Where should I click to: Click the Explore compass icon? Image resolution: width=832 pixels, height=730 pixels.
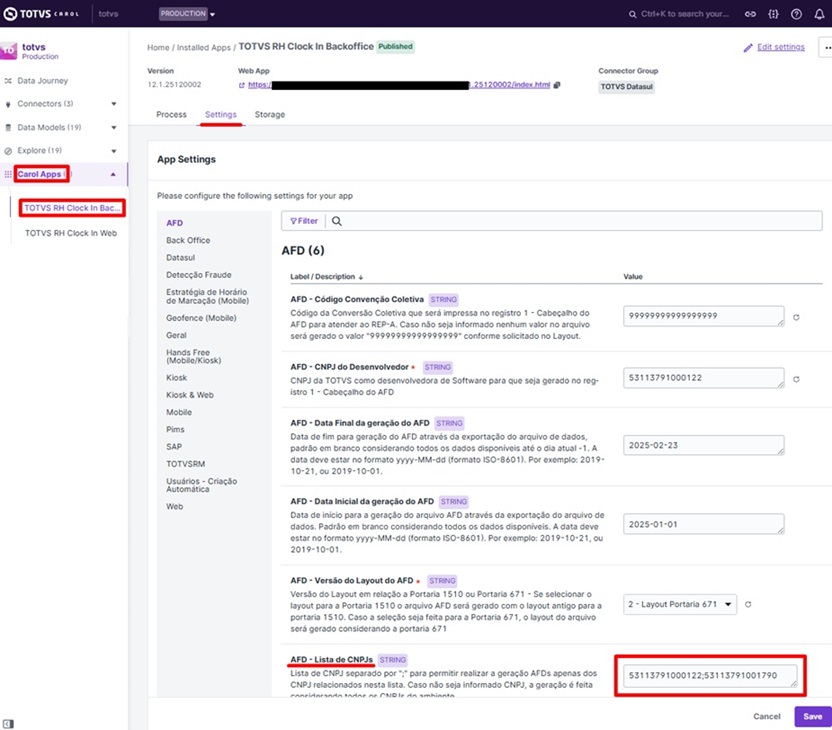pos(8,151)
